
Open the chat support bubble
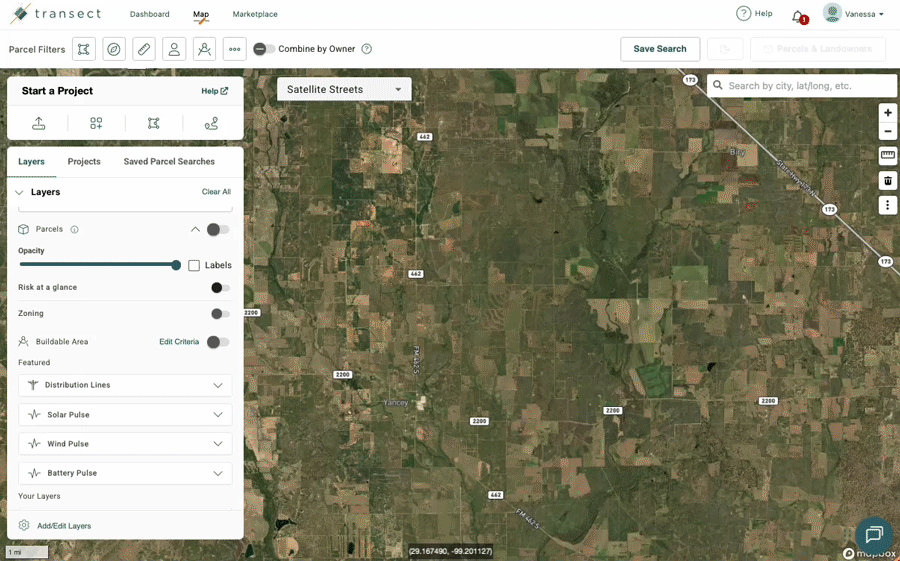pyautogui.click(x=873, y=535)
